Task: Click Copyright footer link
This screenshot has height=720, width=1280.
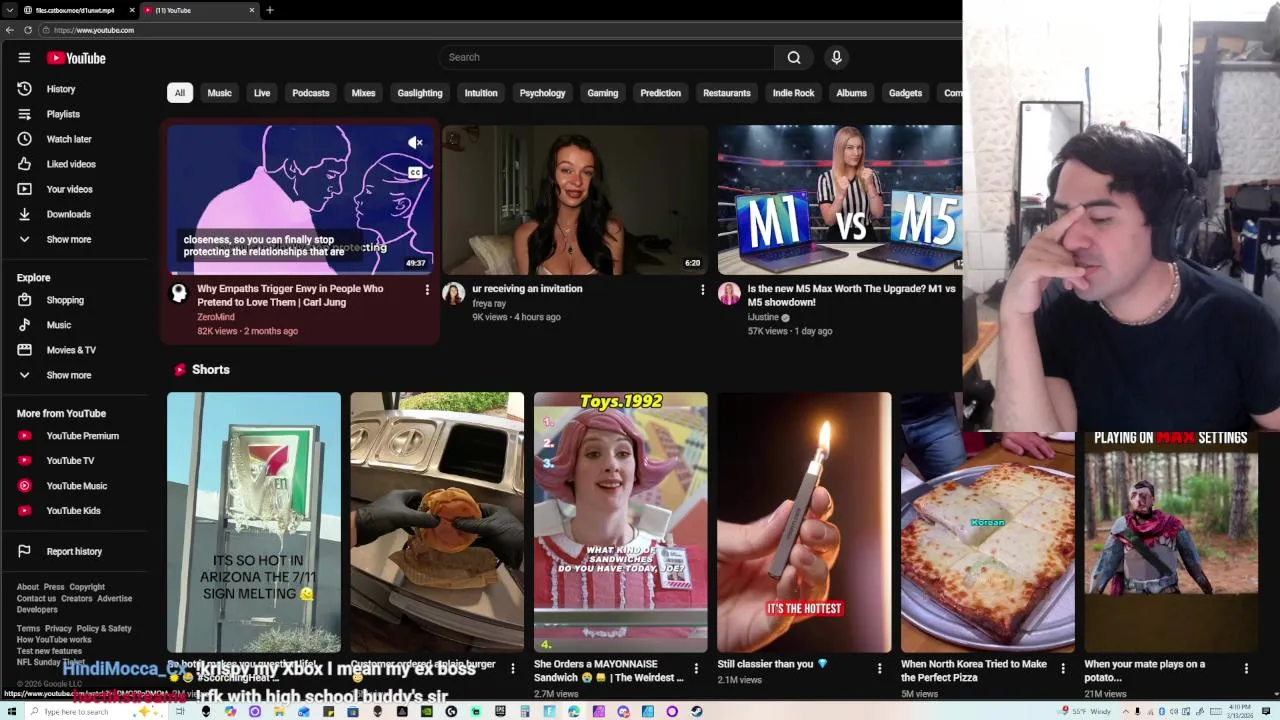Action: pos(87,587)
